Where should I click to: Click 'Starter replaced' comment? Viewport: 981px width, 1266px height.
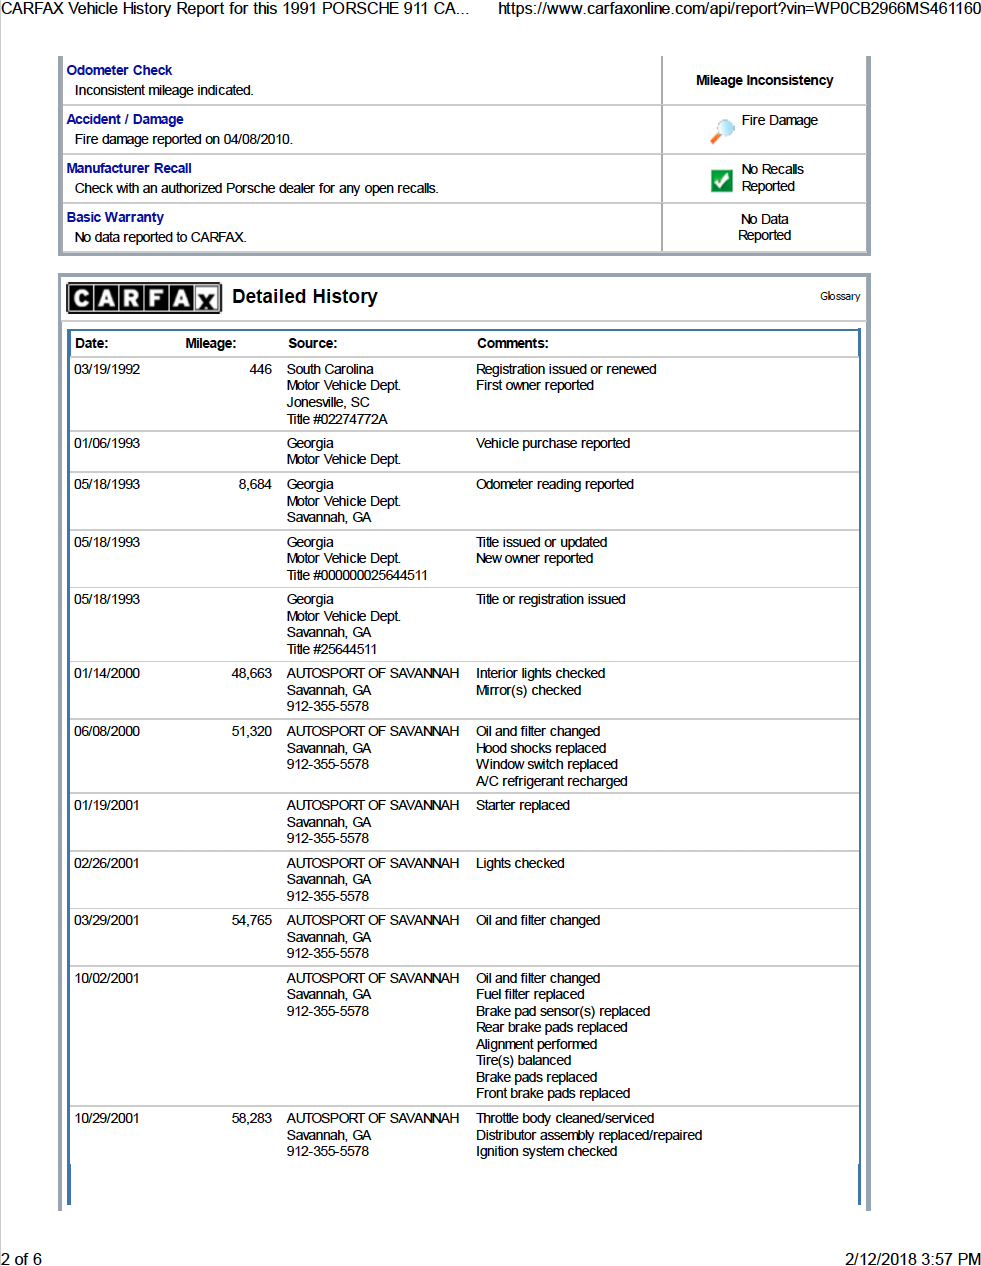click(x=523, y=805)
